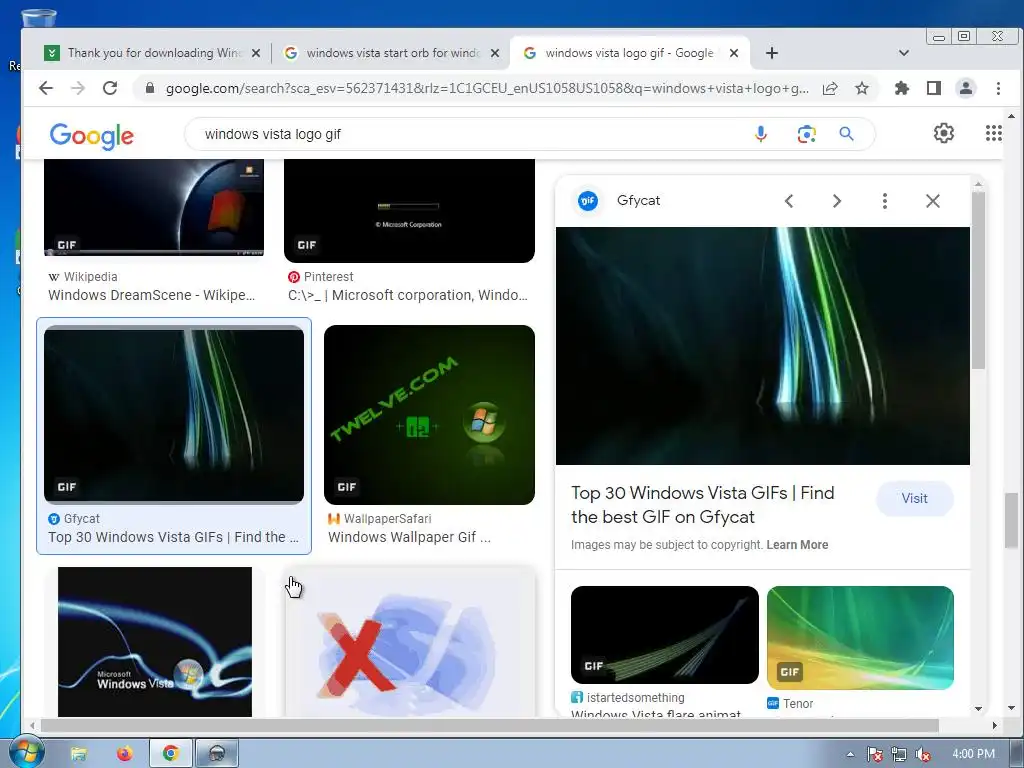Close the Thank you for downloading tab
The width and height of the screenshot is (1024, 768).
tap(256, 53)
